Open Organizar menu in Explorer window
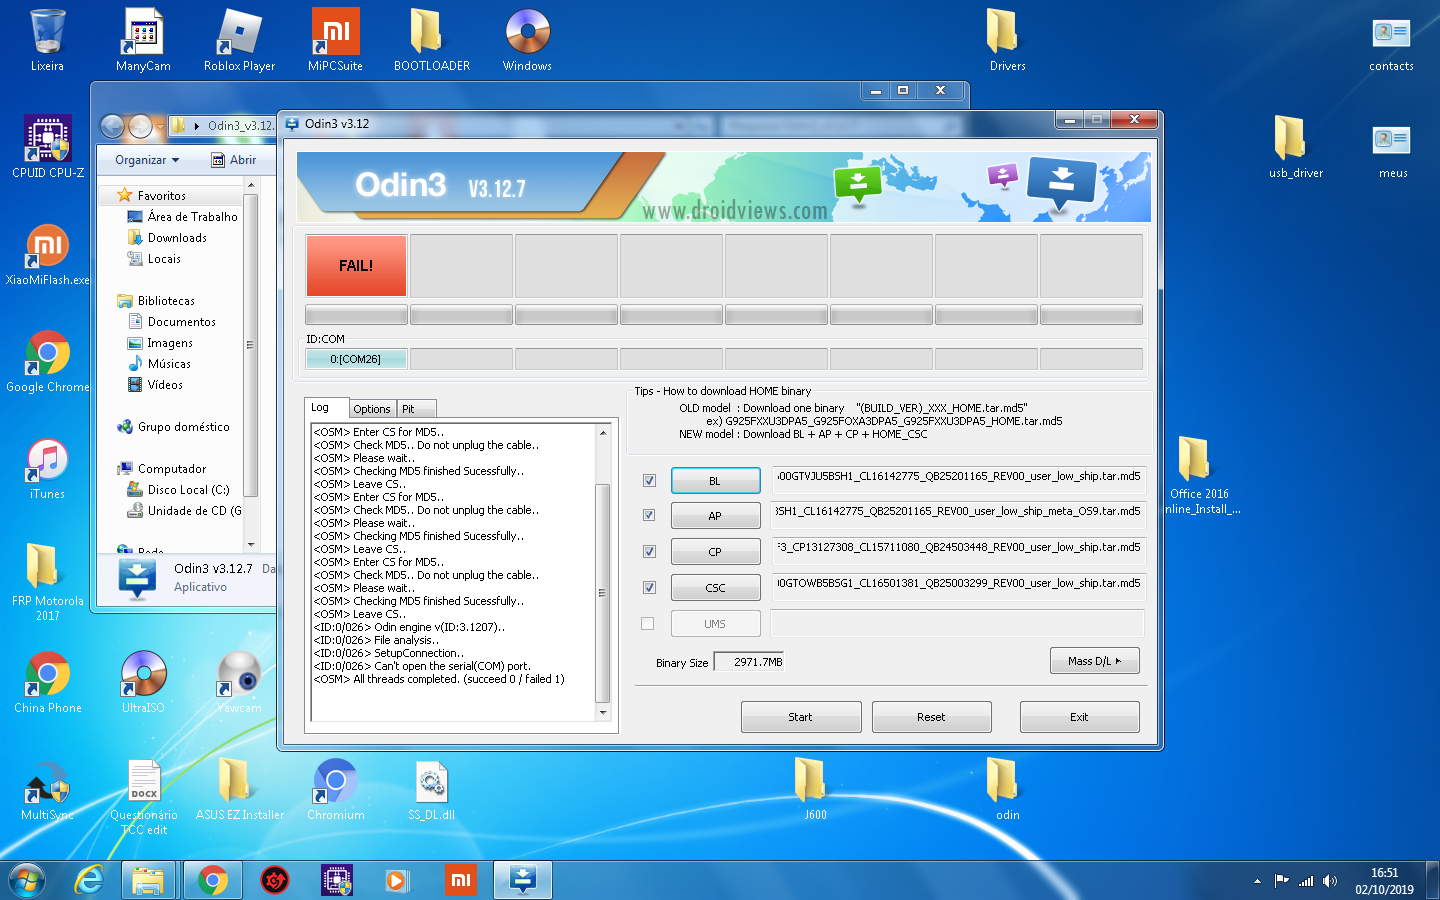This screenshot has width=1440, height=900. click(x=147, y=160)
